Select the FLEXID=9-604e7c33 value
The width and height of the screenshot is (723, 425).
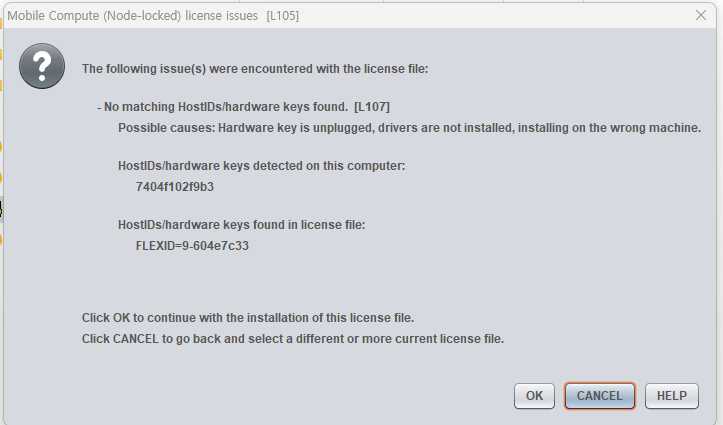coord(192,246)
